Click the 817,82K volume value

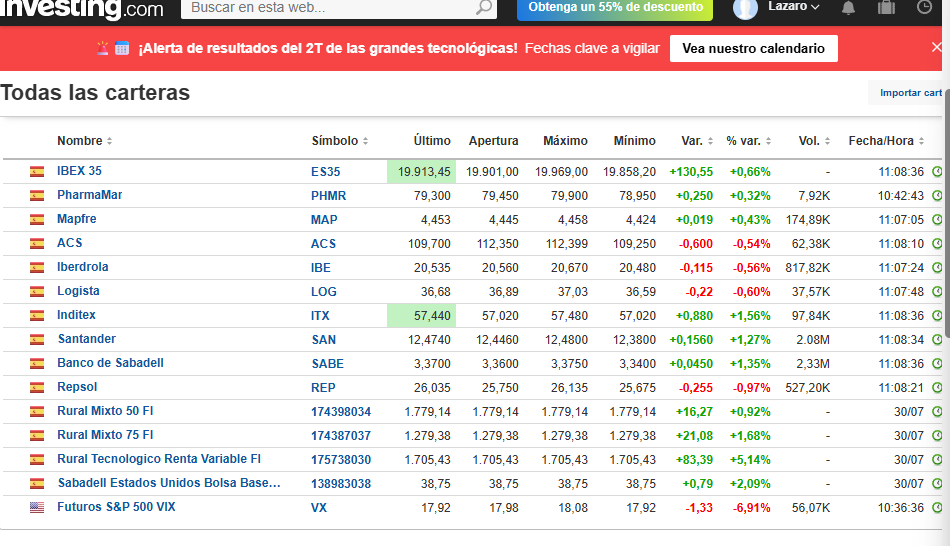pyautogui.click(x=808, y=267)
